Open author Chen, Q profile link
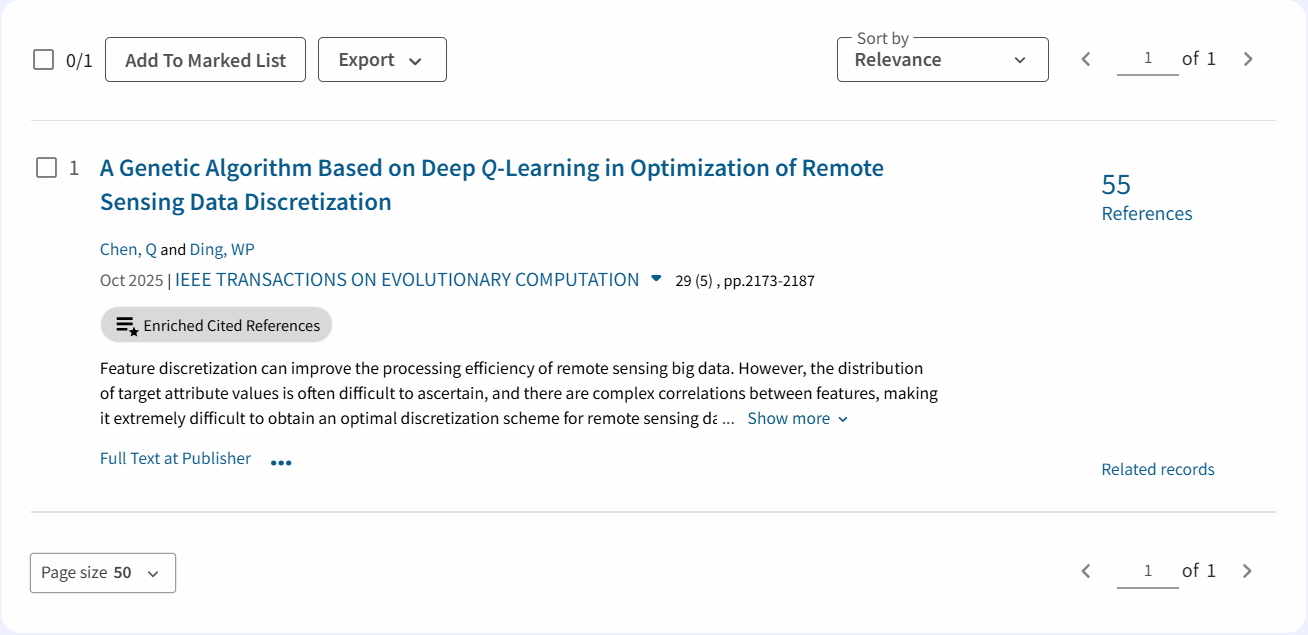Viewport: 1308px width, 635px height. pos(128,250)
